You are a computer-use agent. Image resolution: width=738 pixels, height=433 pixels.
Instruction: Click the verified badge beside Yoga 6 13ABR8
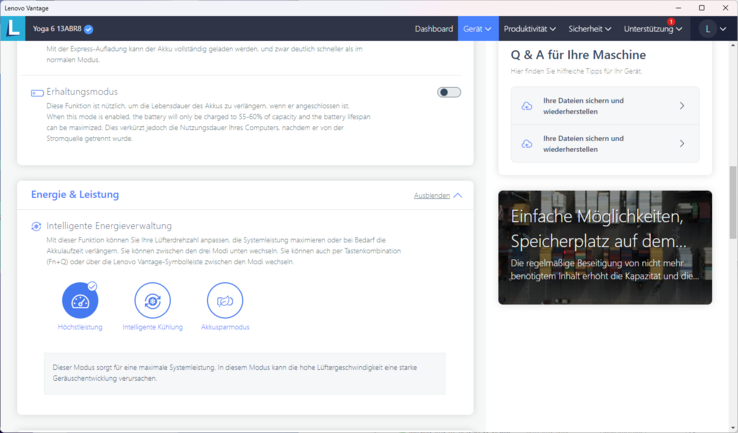tap(88, 29)
